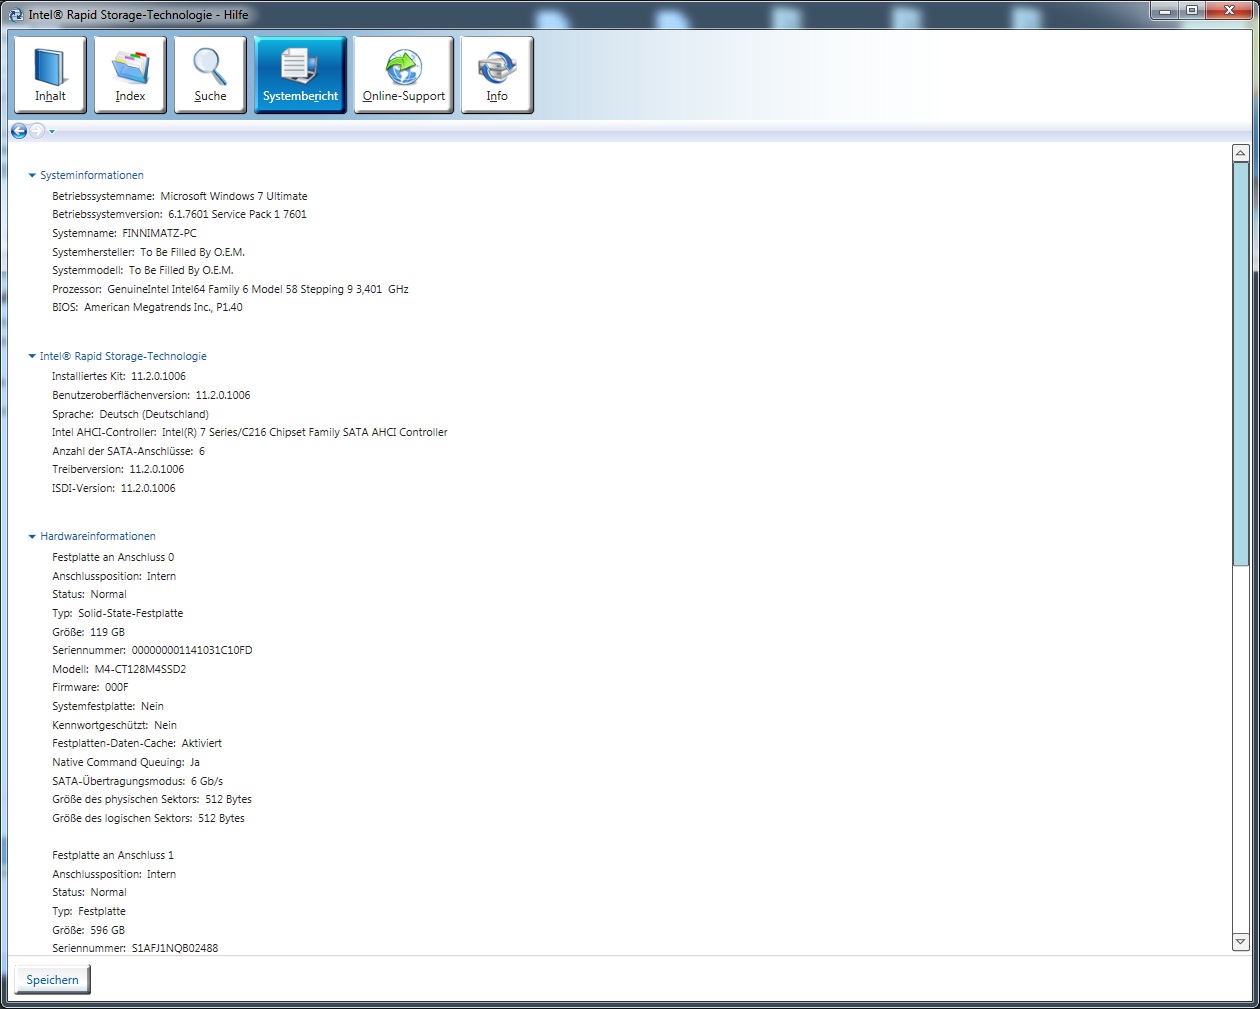Maximize the help window
The image size is (1260, 1009).
click(x=1192, y=11)
